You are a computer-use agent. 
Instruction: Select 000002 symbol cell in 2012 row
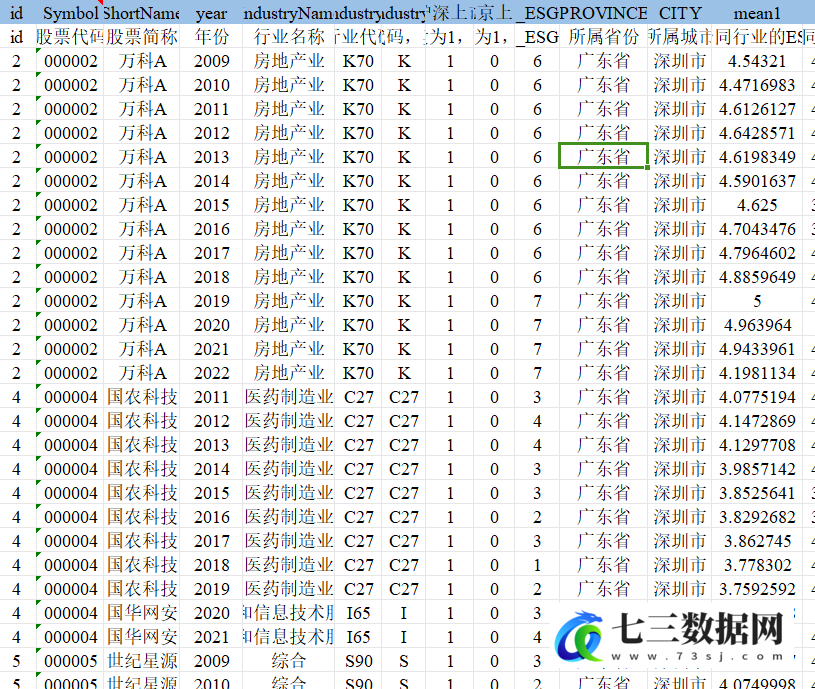click(x=70, y=133)
